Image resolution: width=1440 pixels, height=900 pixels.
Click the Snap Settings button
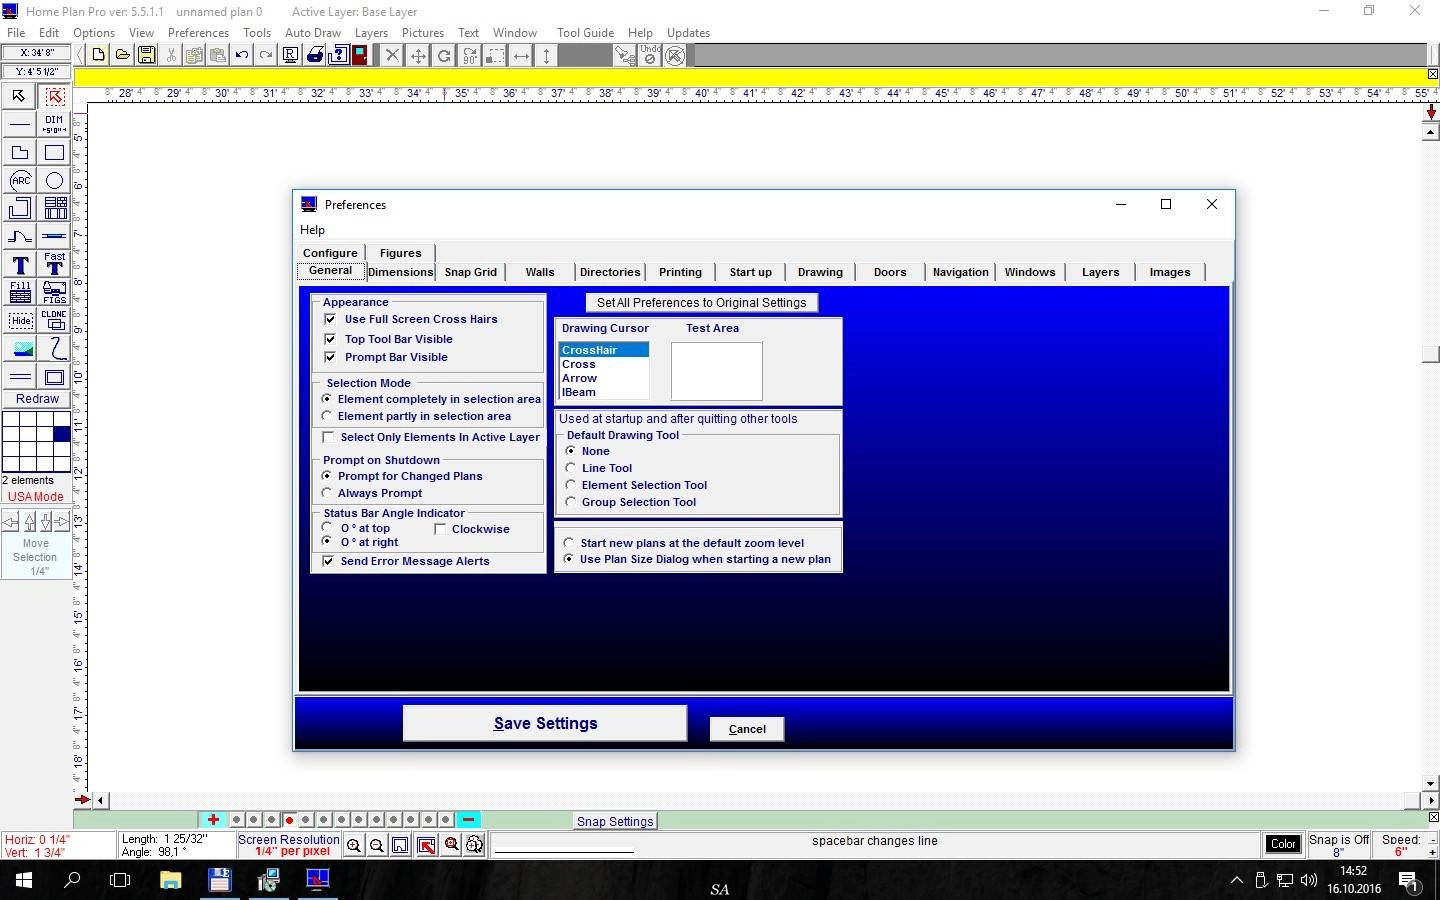pyautogui.click(x=615, y=821)
